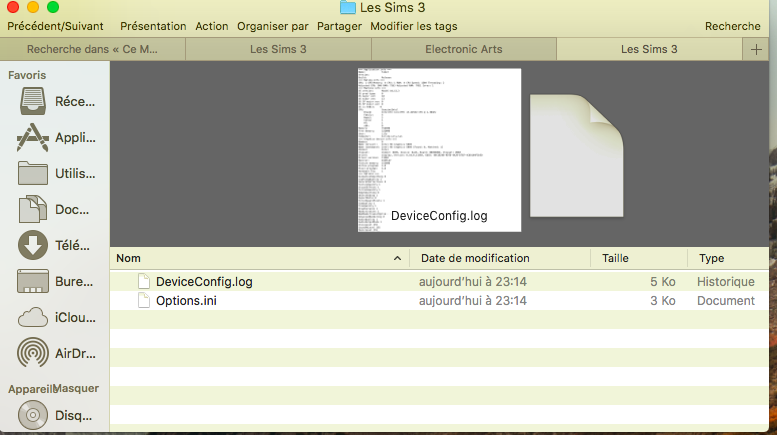Add a new tab with the plus button

click(x=756, y=49)
